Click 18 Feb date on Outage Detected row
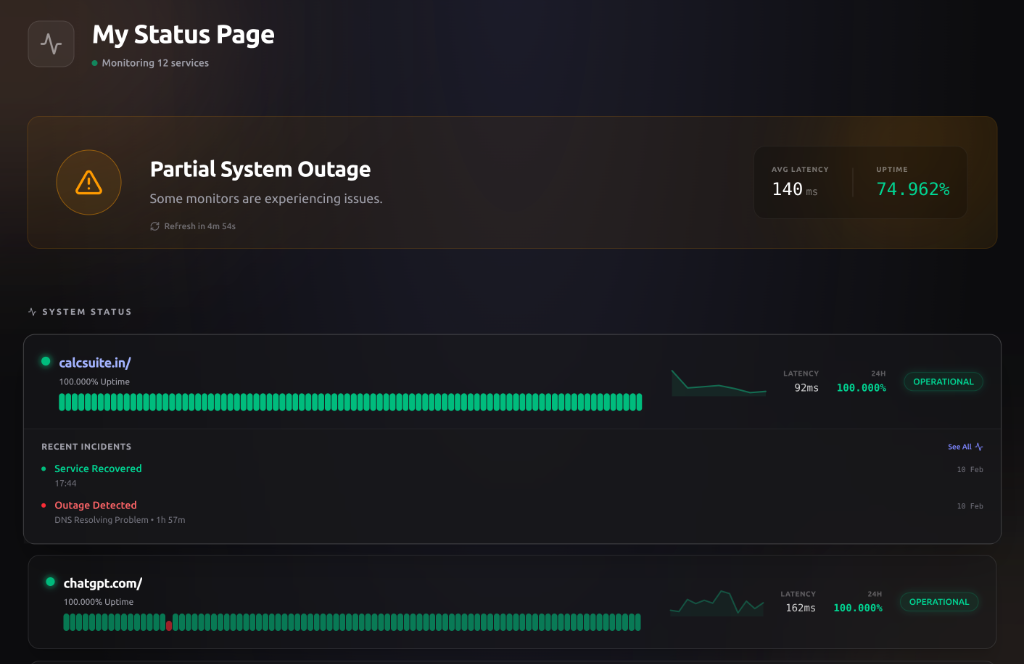 click(x=970, y=506)
